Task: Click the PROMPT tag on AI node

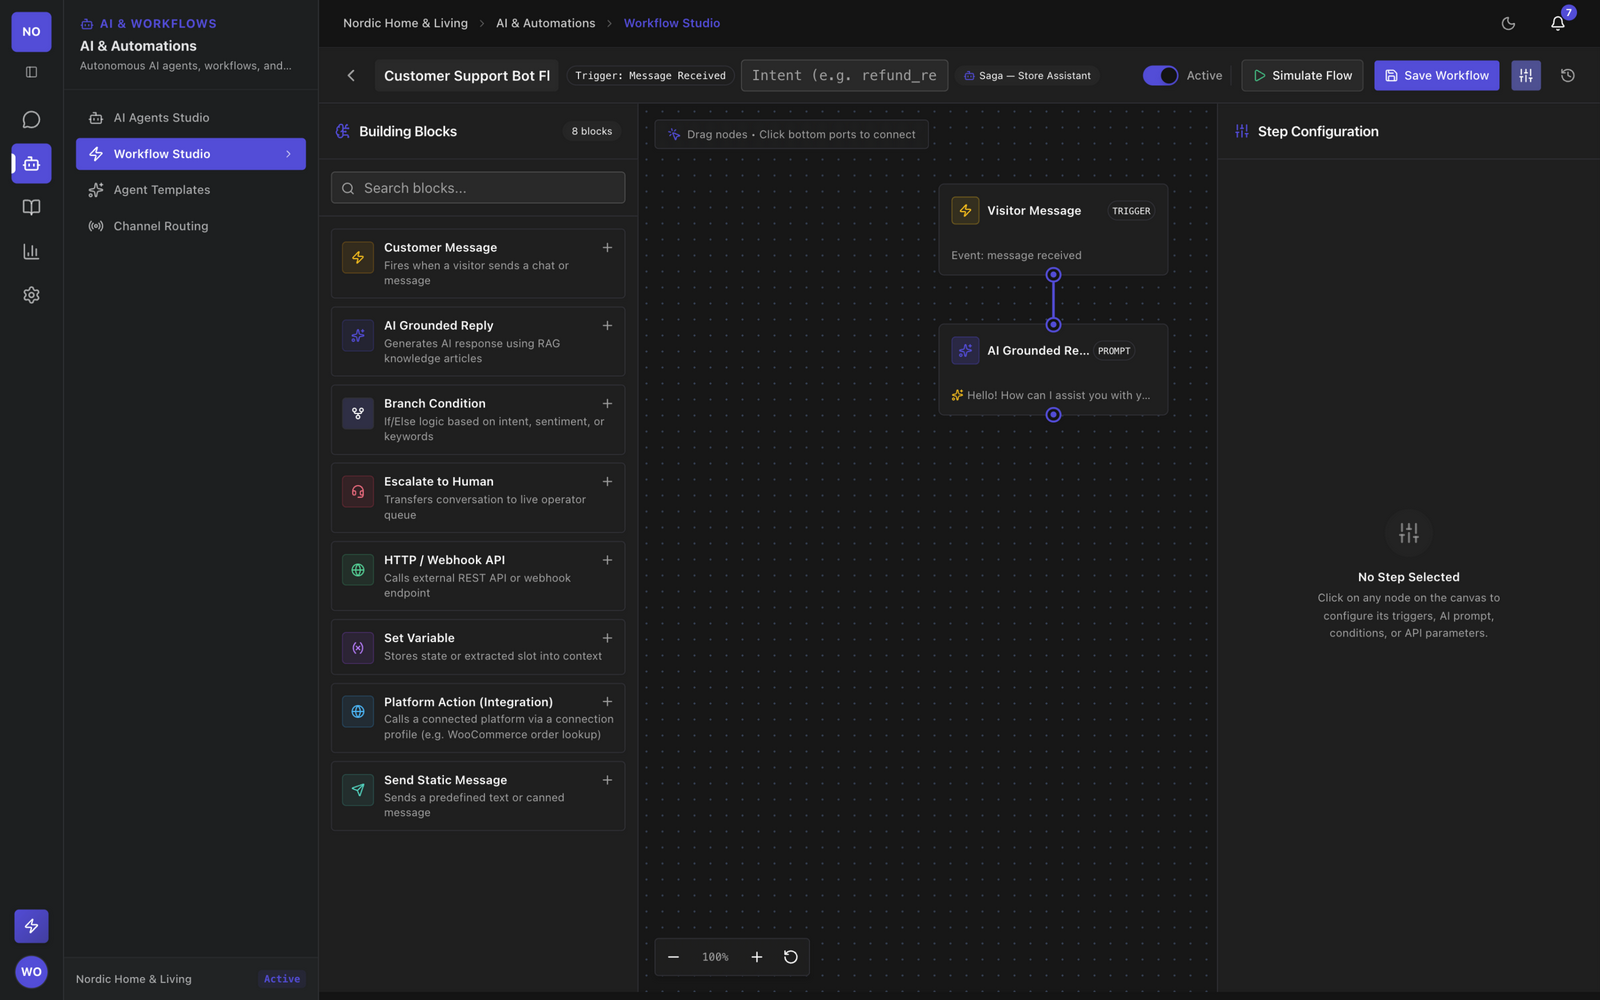Action: (1114, 351)
